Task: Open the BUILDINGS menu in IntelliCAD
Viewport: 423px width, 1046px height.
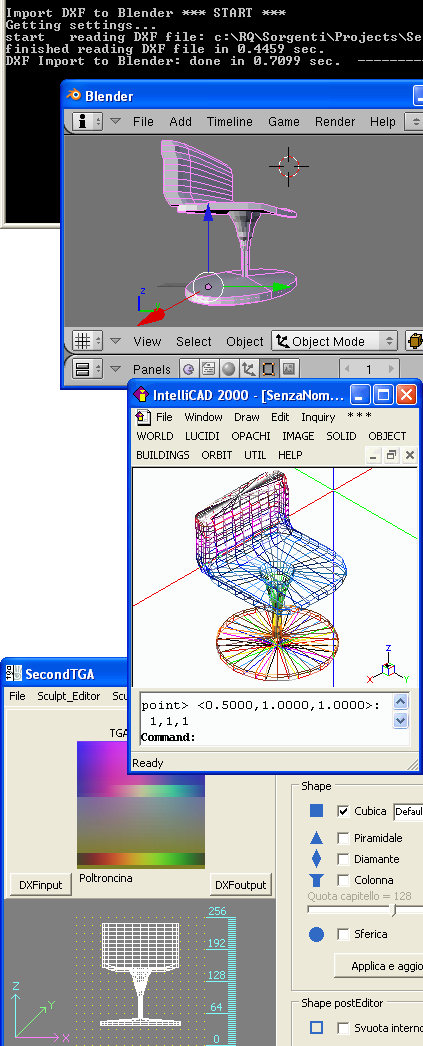Action: pyautogui.click(x=163, y=455)
